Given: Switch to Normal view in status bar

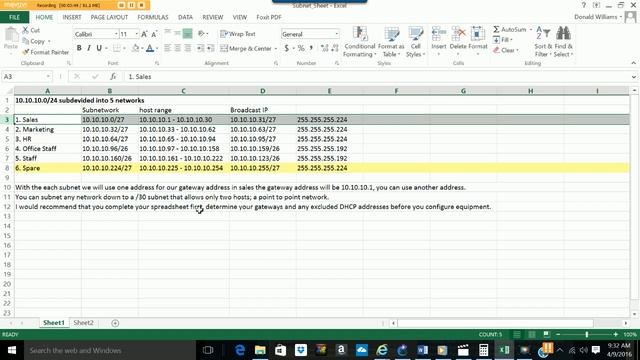Looking at the screenshot, I should click(517, 334).
